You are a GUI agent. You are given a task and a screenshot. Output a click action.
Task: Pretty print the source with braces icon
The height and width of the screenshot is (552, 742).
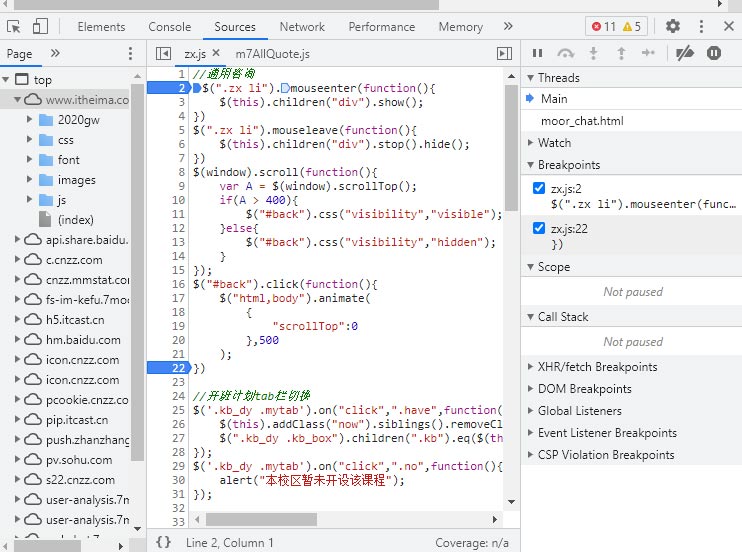pos(163,542)
